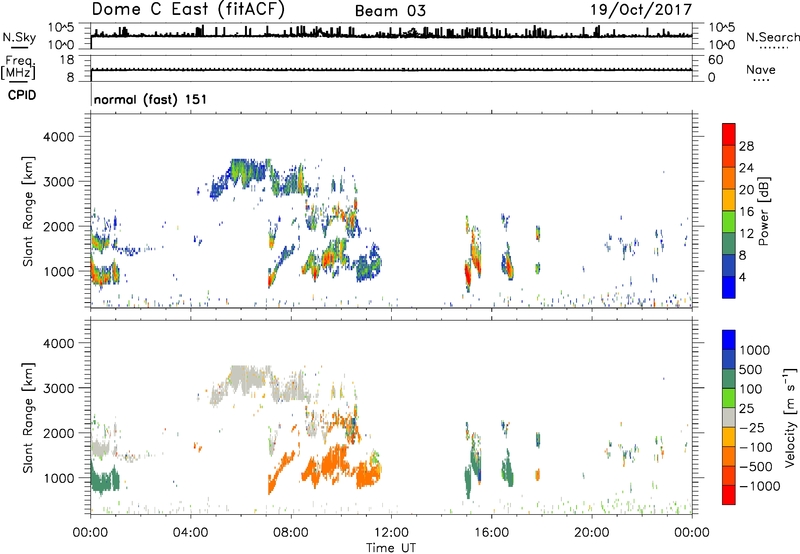Image resolution: width=800 pixels, height=554 pixels.
Task: Click the "Time UT" axis title
Action: (391, 548)
